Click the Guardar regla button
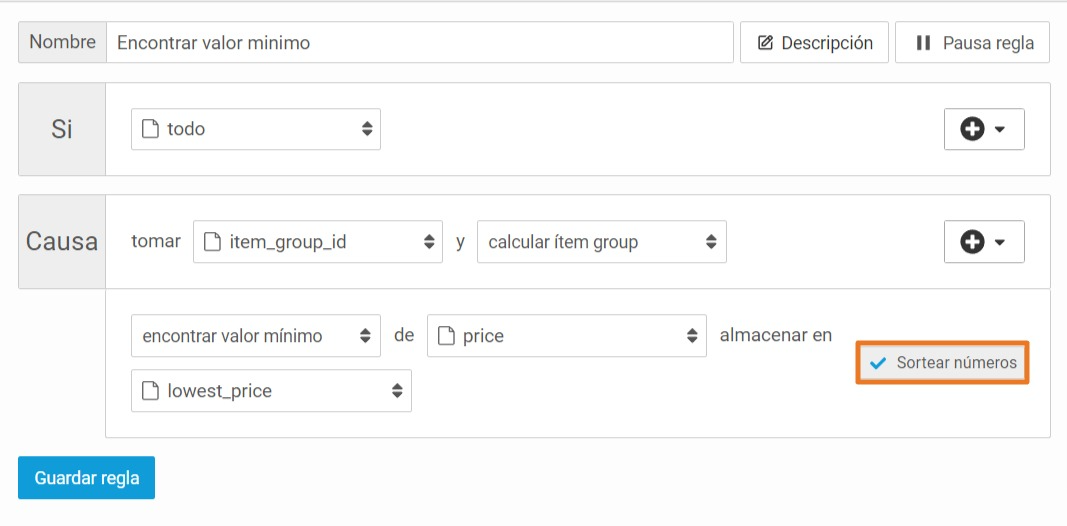 pyautogui.click(x=86, y=478)
